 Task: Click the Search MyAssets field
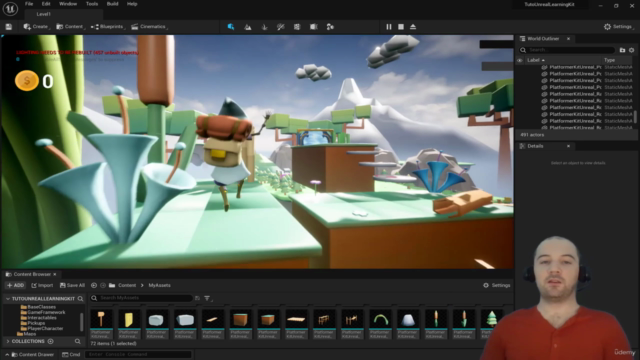(141, 298)
